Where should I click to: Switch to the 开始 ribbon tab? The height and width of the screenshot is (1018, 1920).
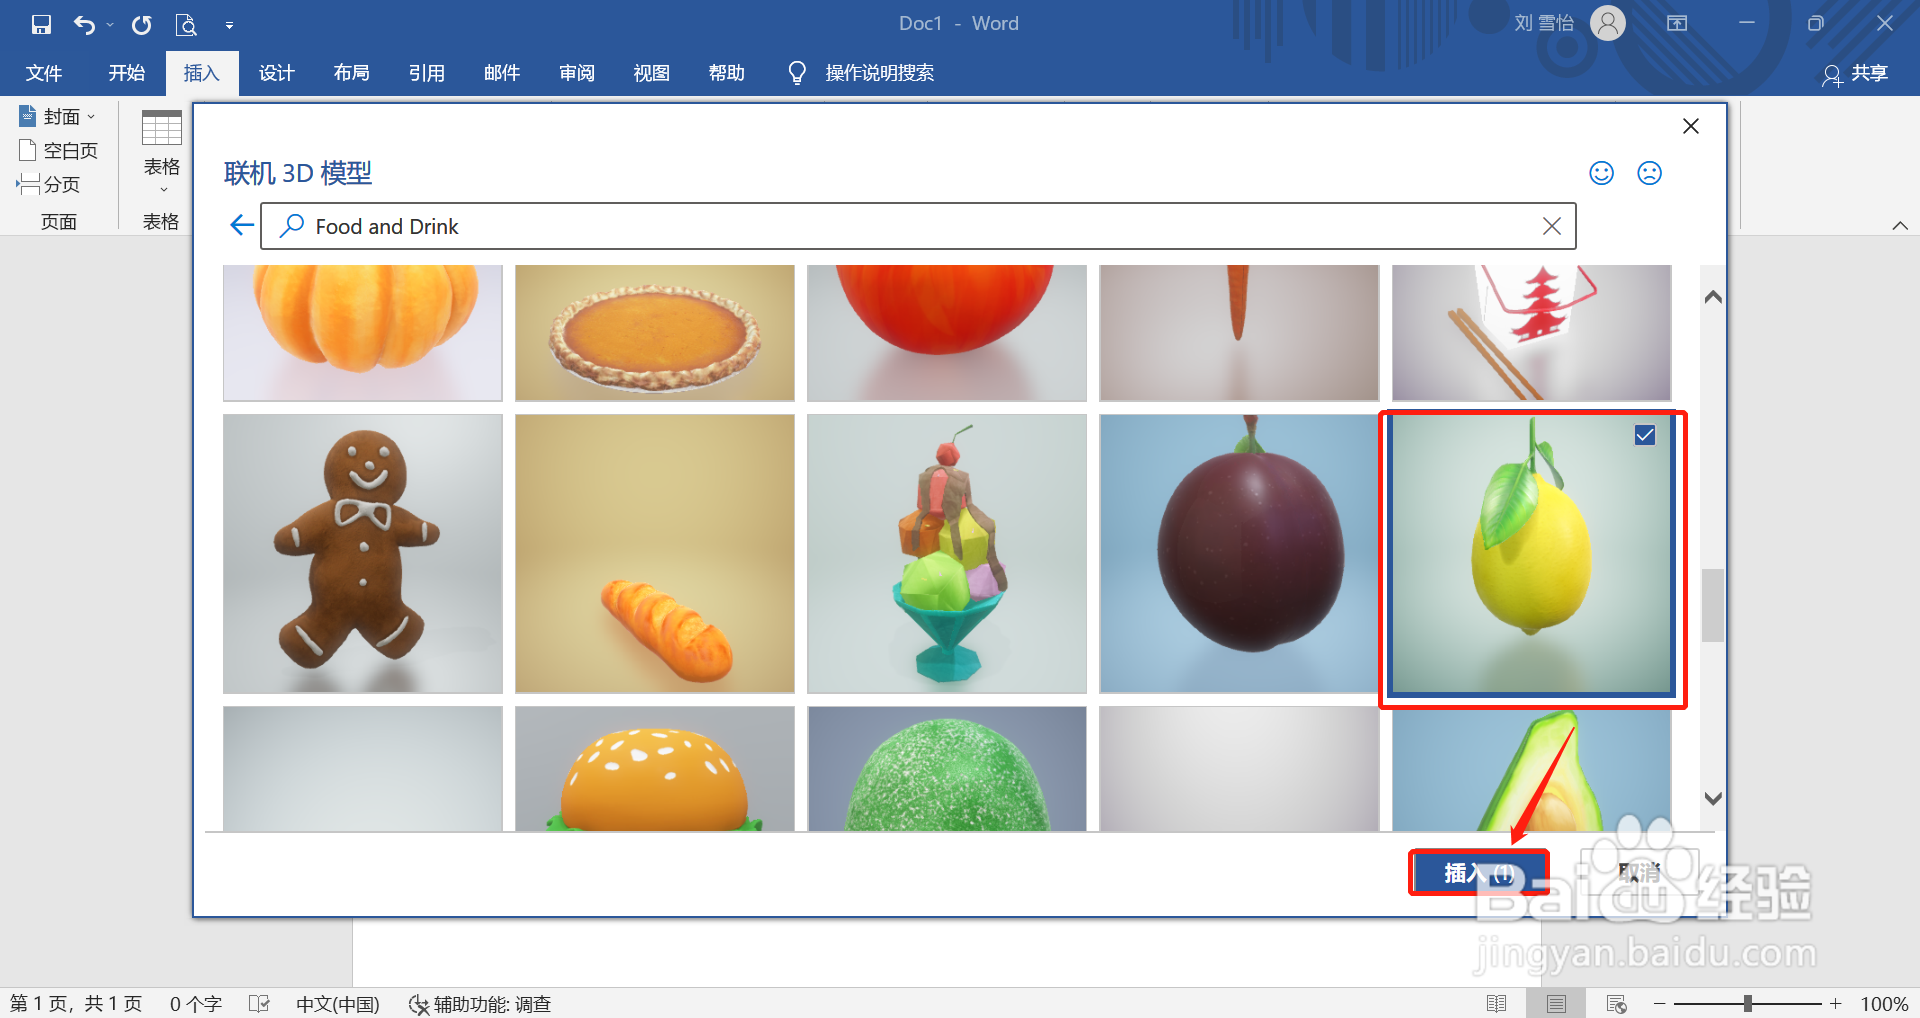pyautogui.click(x=125, y=72)
